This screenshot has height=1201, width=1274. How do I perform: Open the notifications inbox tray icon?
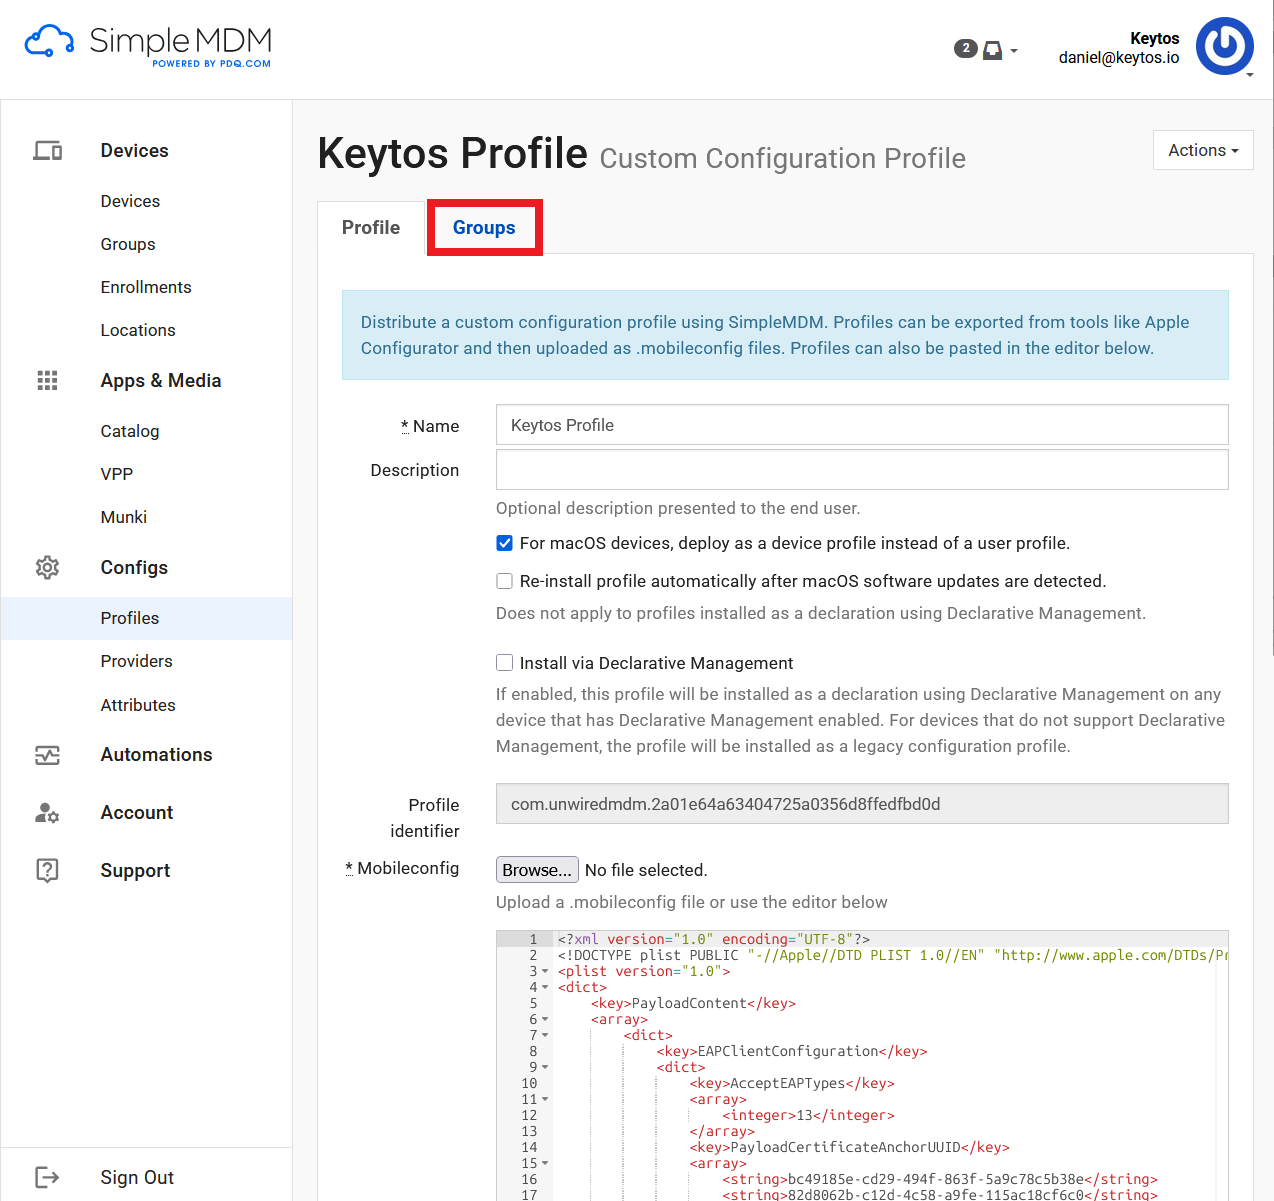992,50
